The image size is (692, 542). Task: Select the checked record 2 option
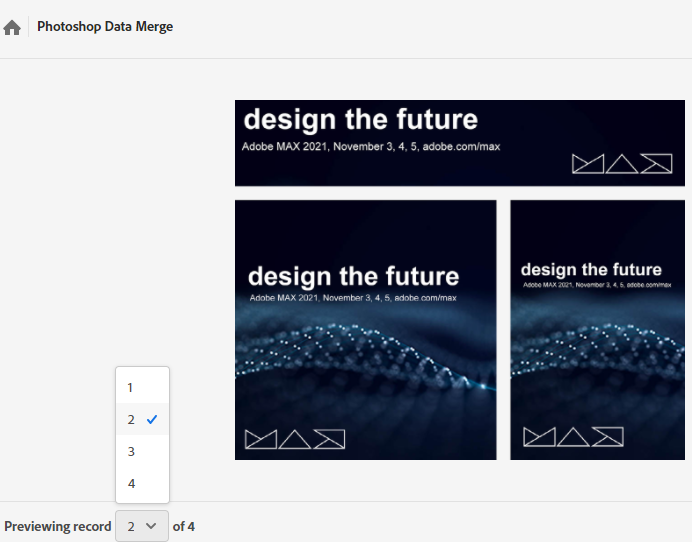(x=142, y=419)
